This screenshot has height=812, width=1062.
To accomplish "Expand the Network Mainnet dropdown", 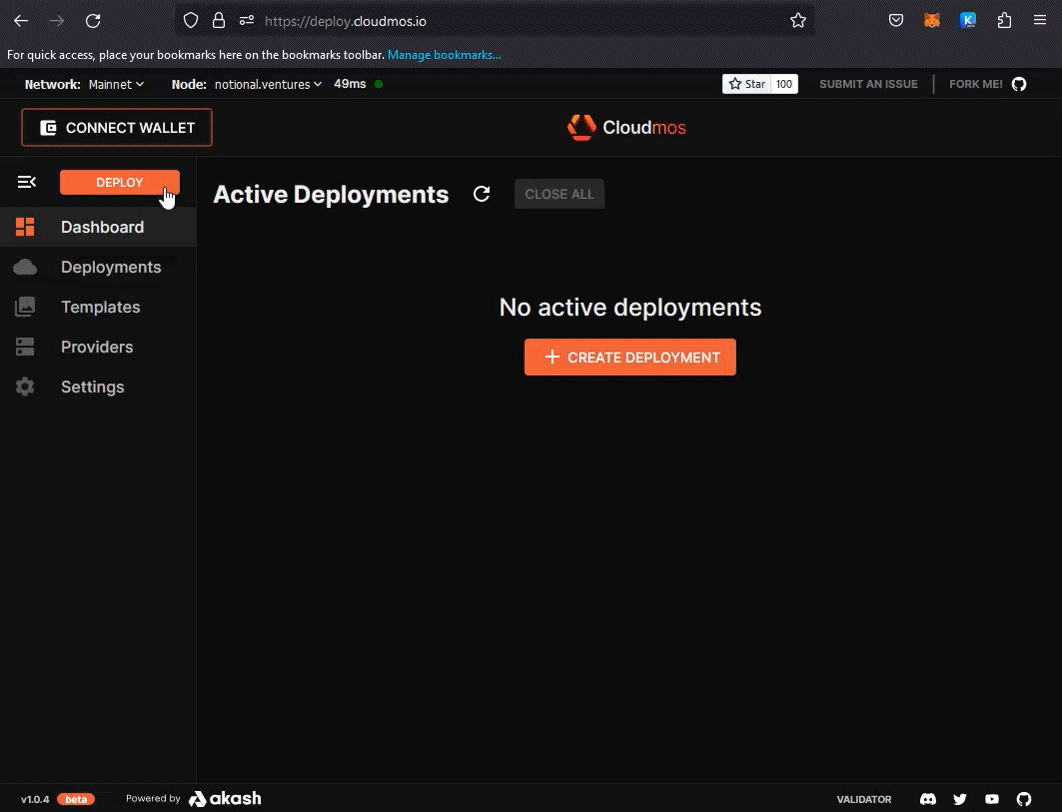I will coord(115,84).
